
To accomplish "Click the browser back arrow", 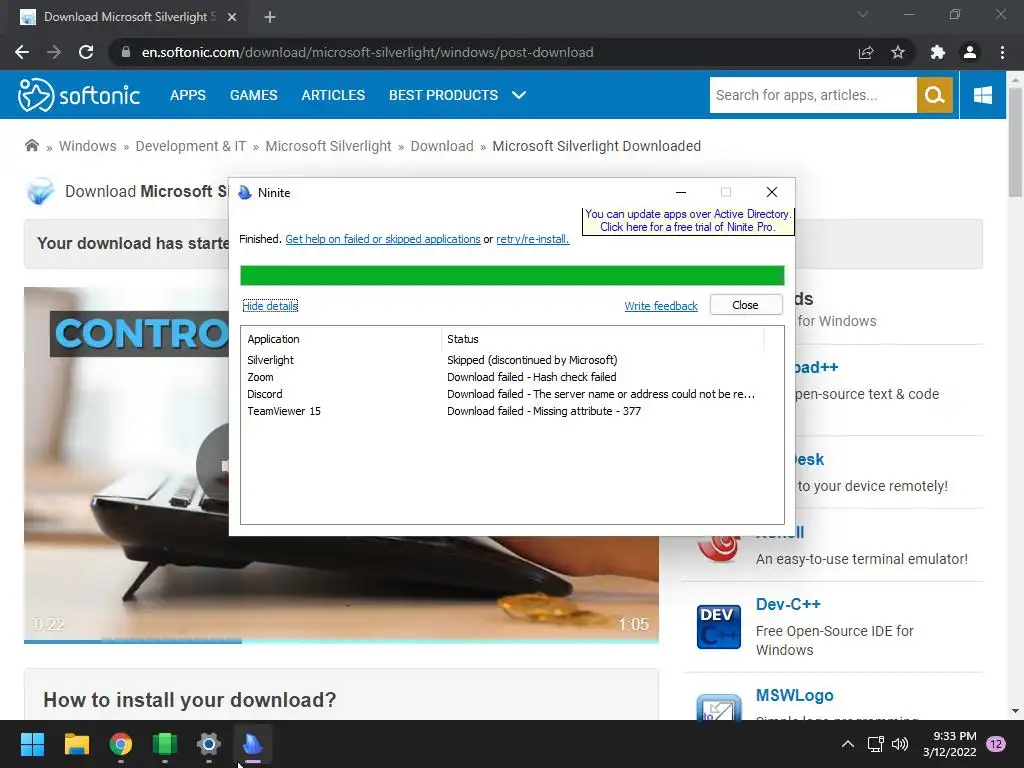I will point(22,52).
